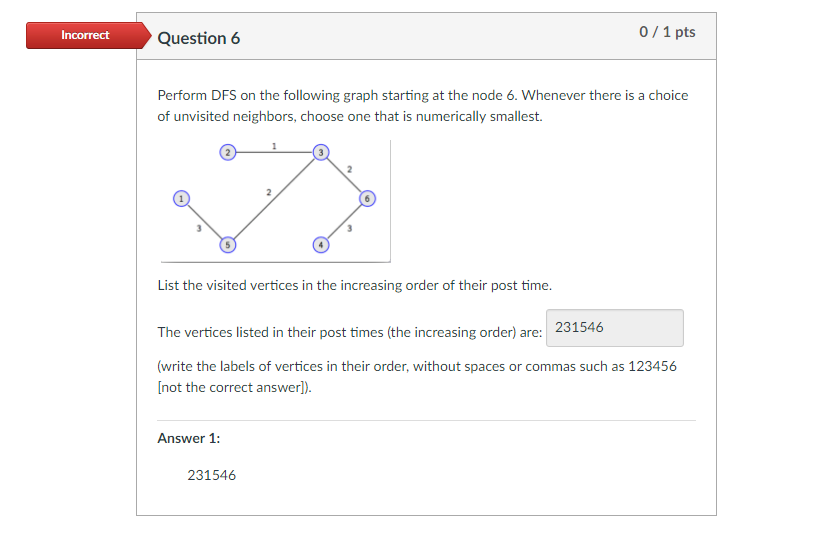Image resolution: width=839 pixels, height=546 pixels.
Task: Click edge weight 3 between nodes 1 and 5
Action: 199,228
